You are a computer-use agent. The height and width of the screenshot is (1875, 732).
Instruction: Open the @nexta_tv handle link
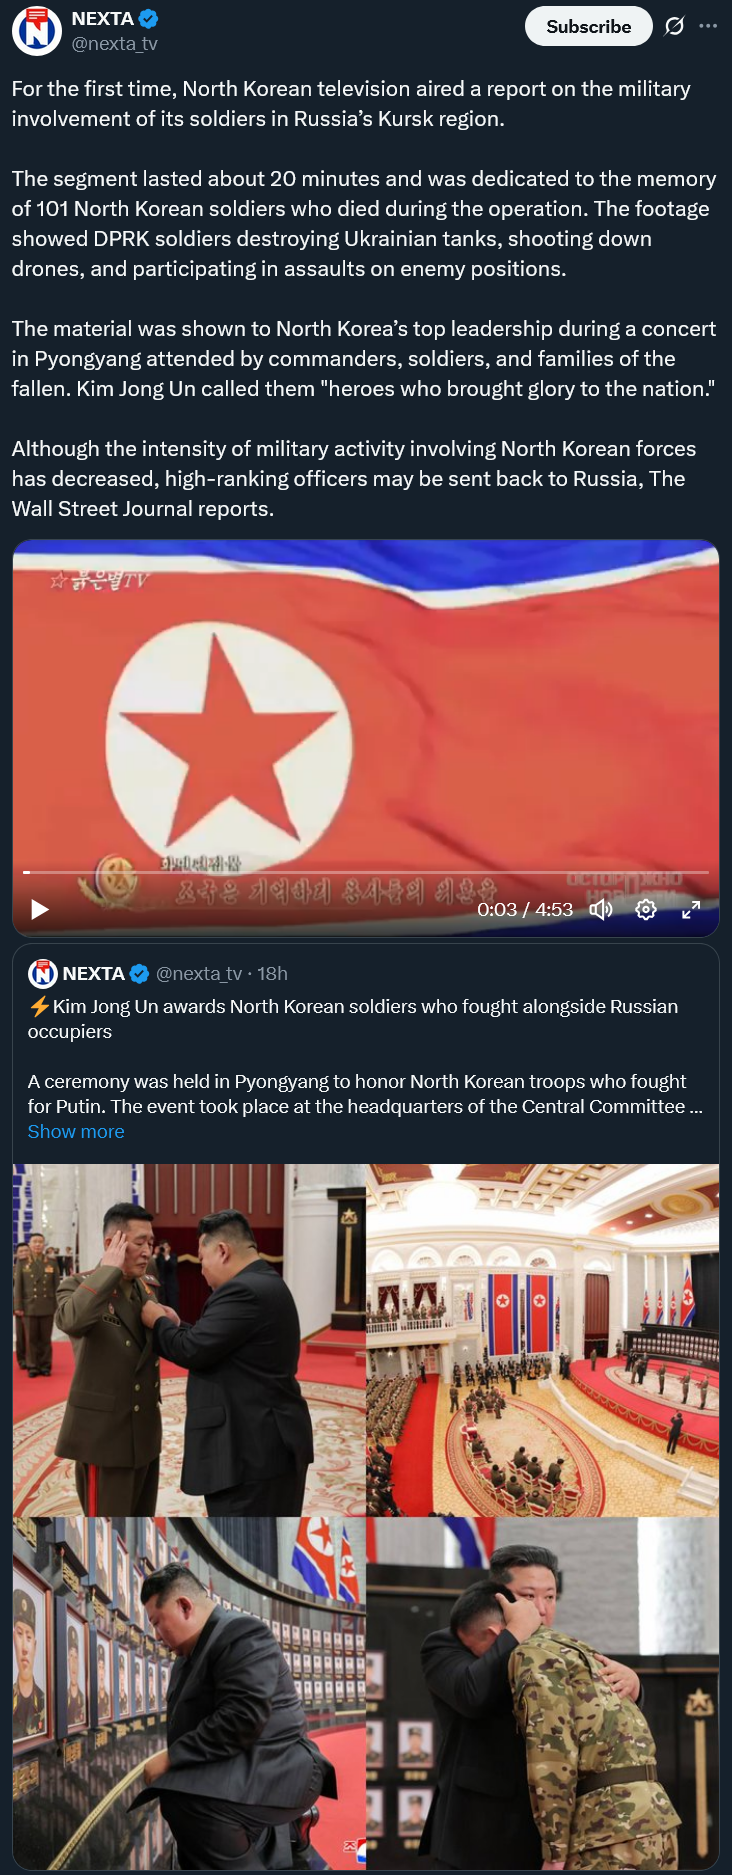coord(114,44)
